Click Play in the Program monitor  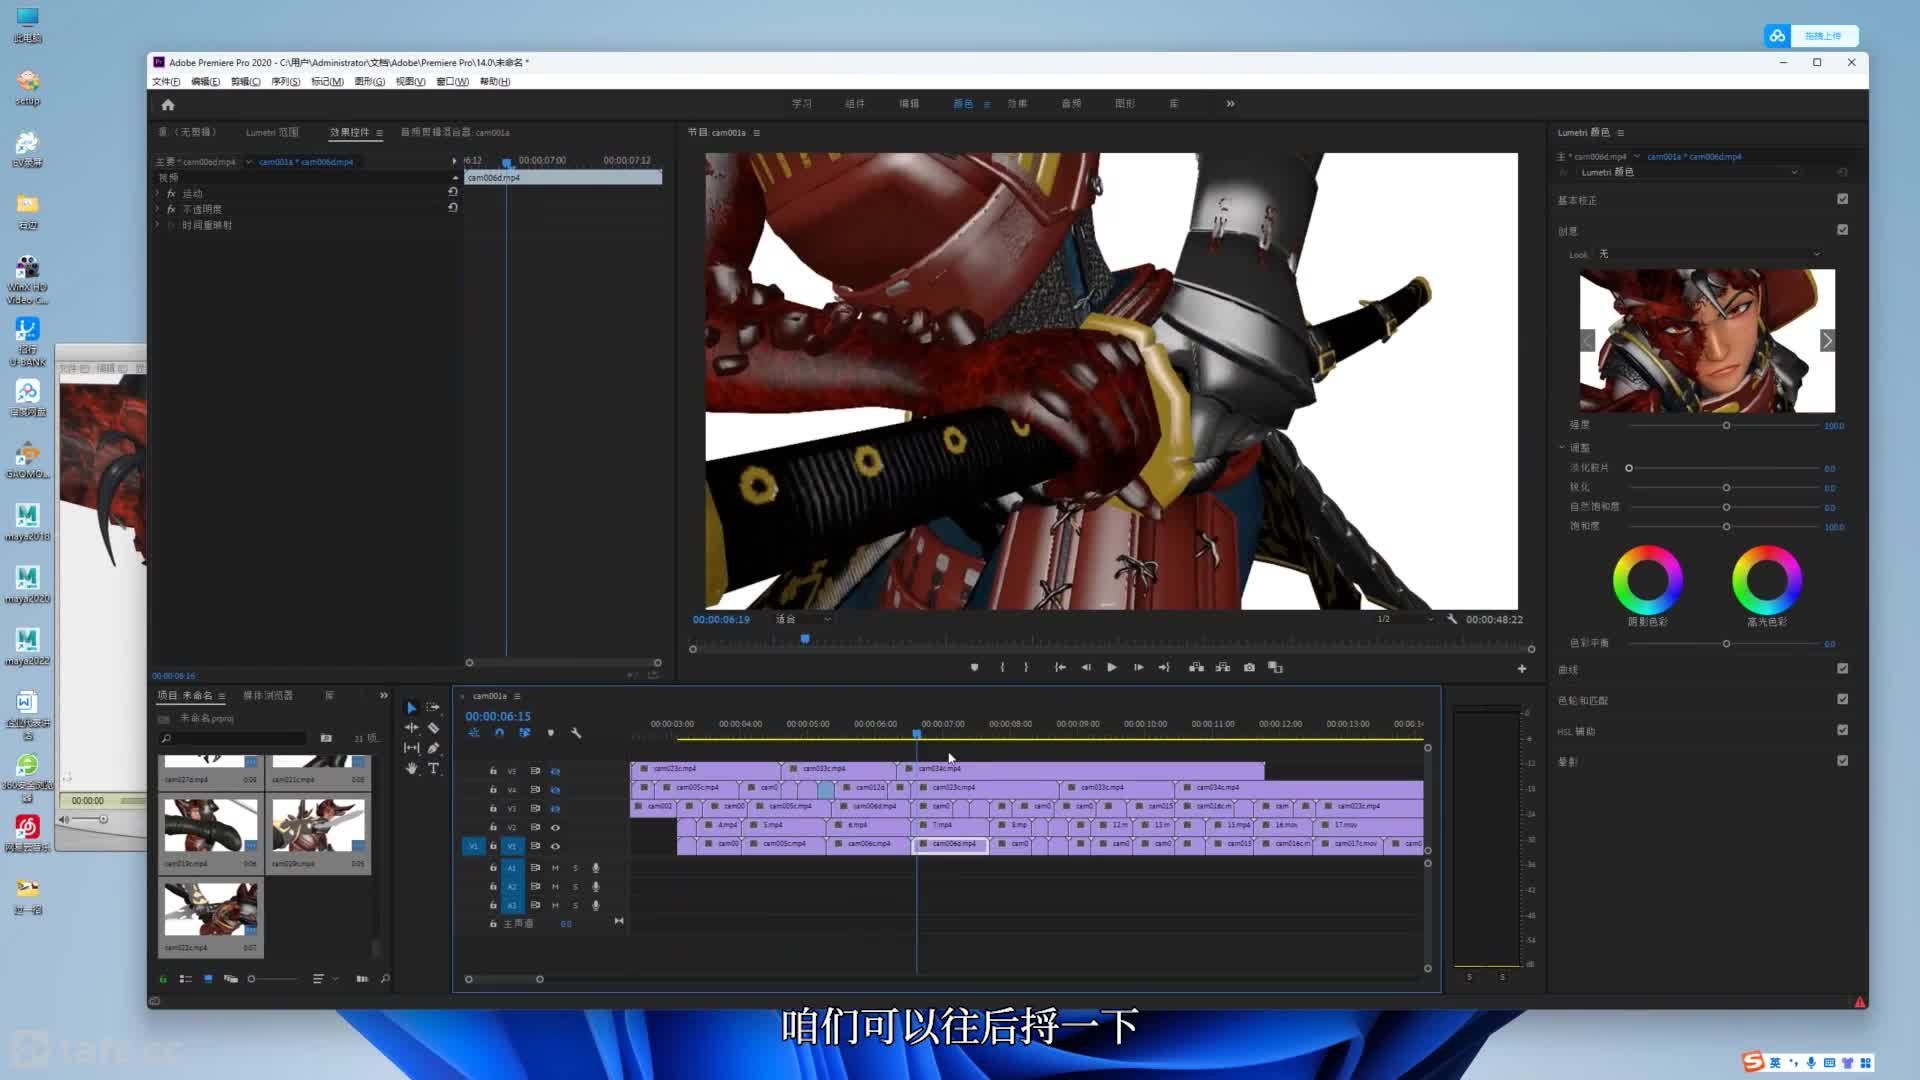click(1111, 667)
